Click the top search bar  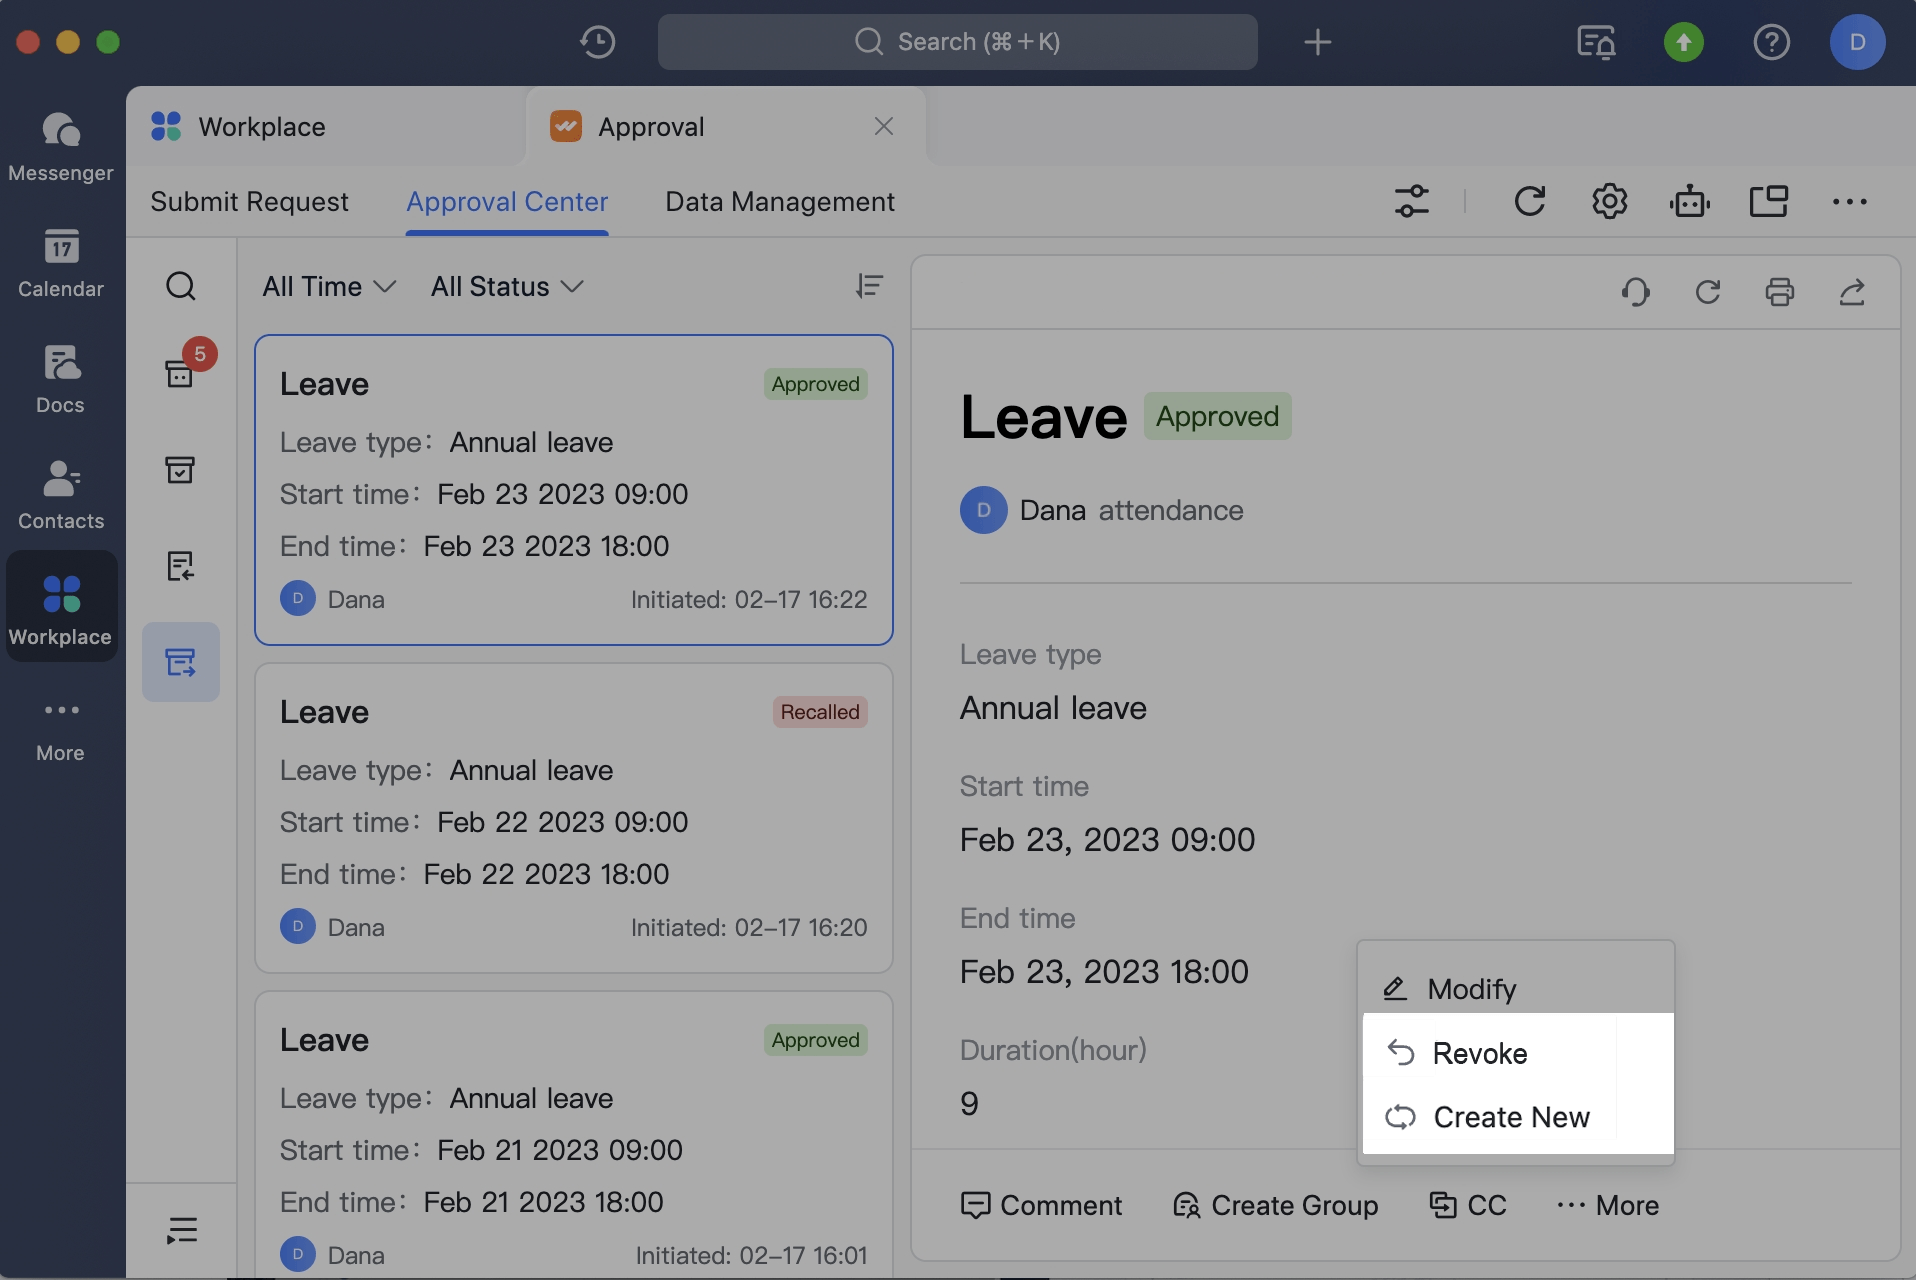point(957,42)
